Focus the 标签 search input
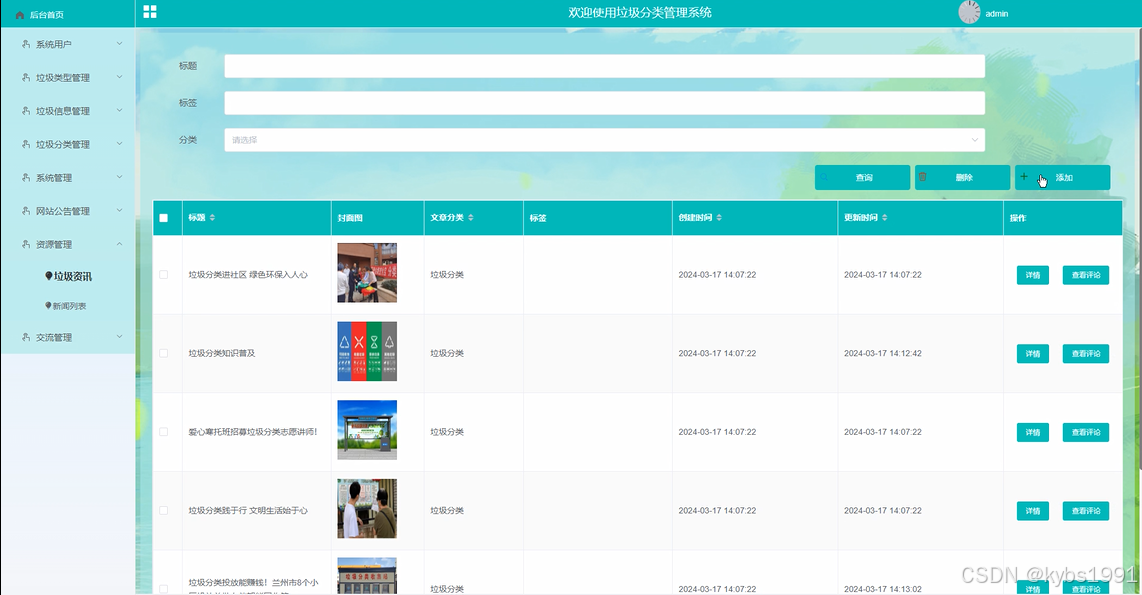This screenshot has height=595, width=1142. (x=605, y=103)
